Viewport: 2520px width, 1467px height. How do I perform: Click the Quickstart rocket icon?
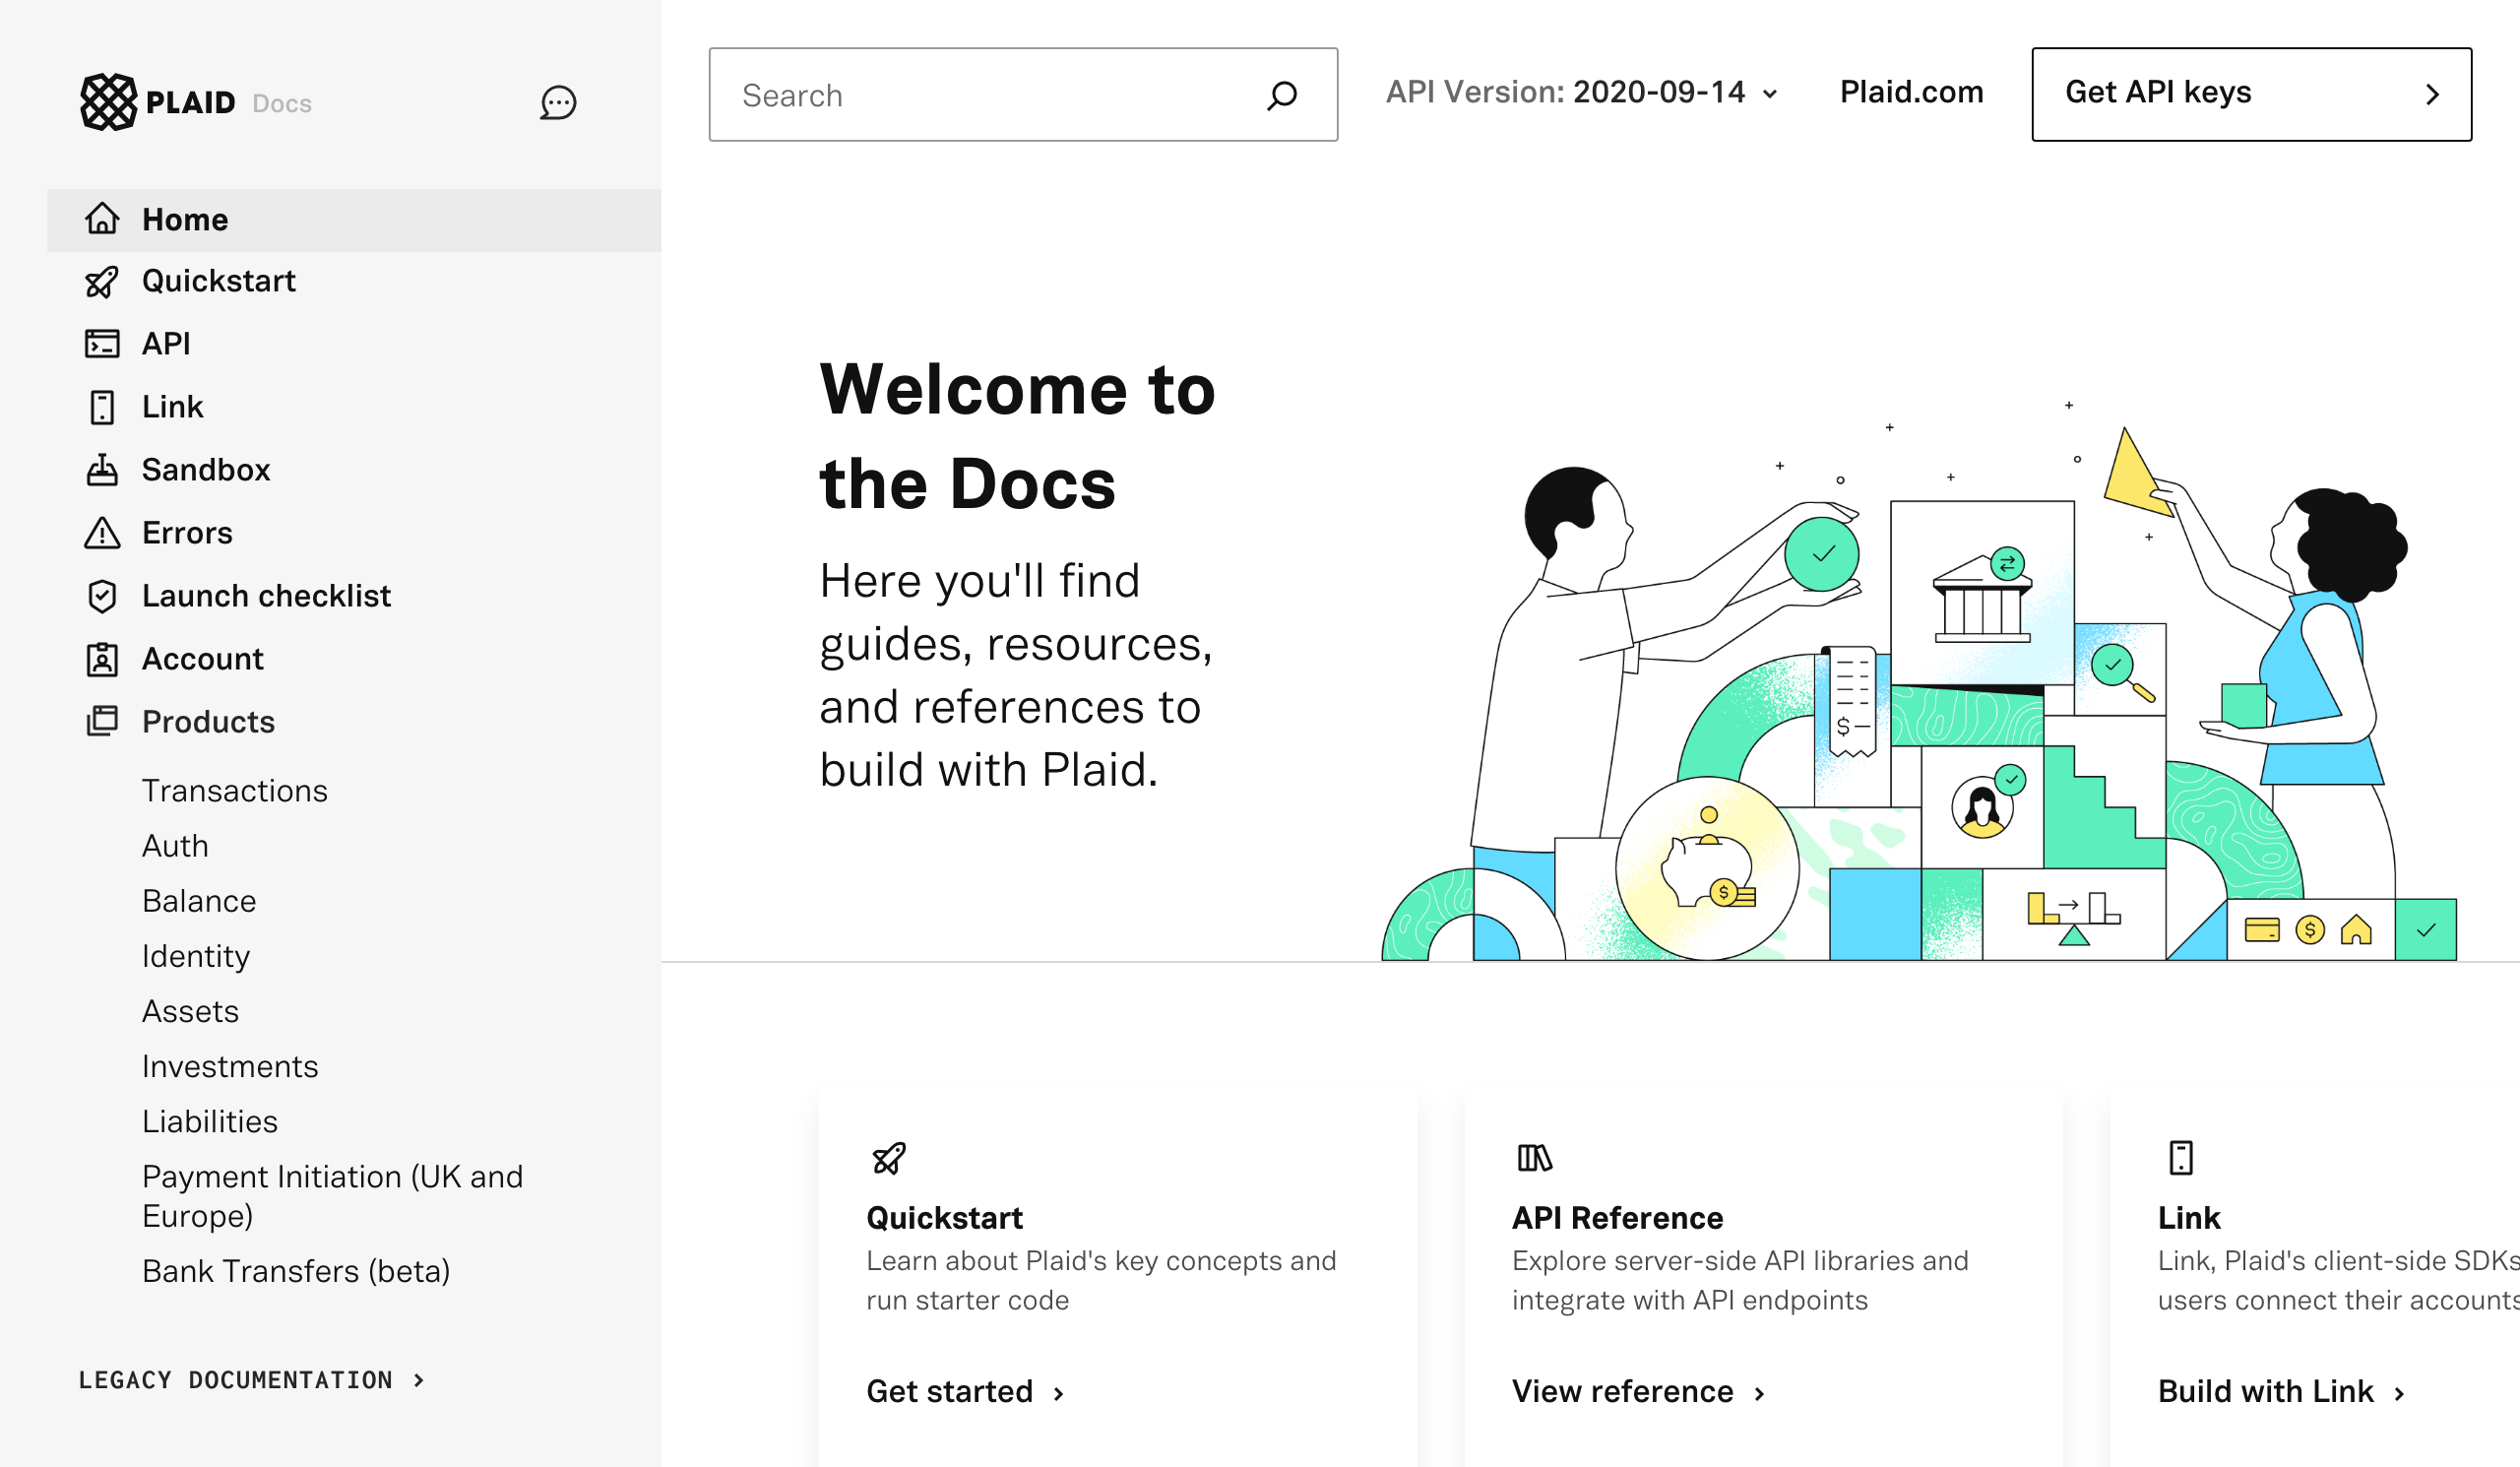point(103,281)
